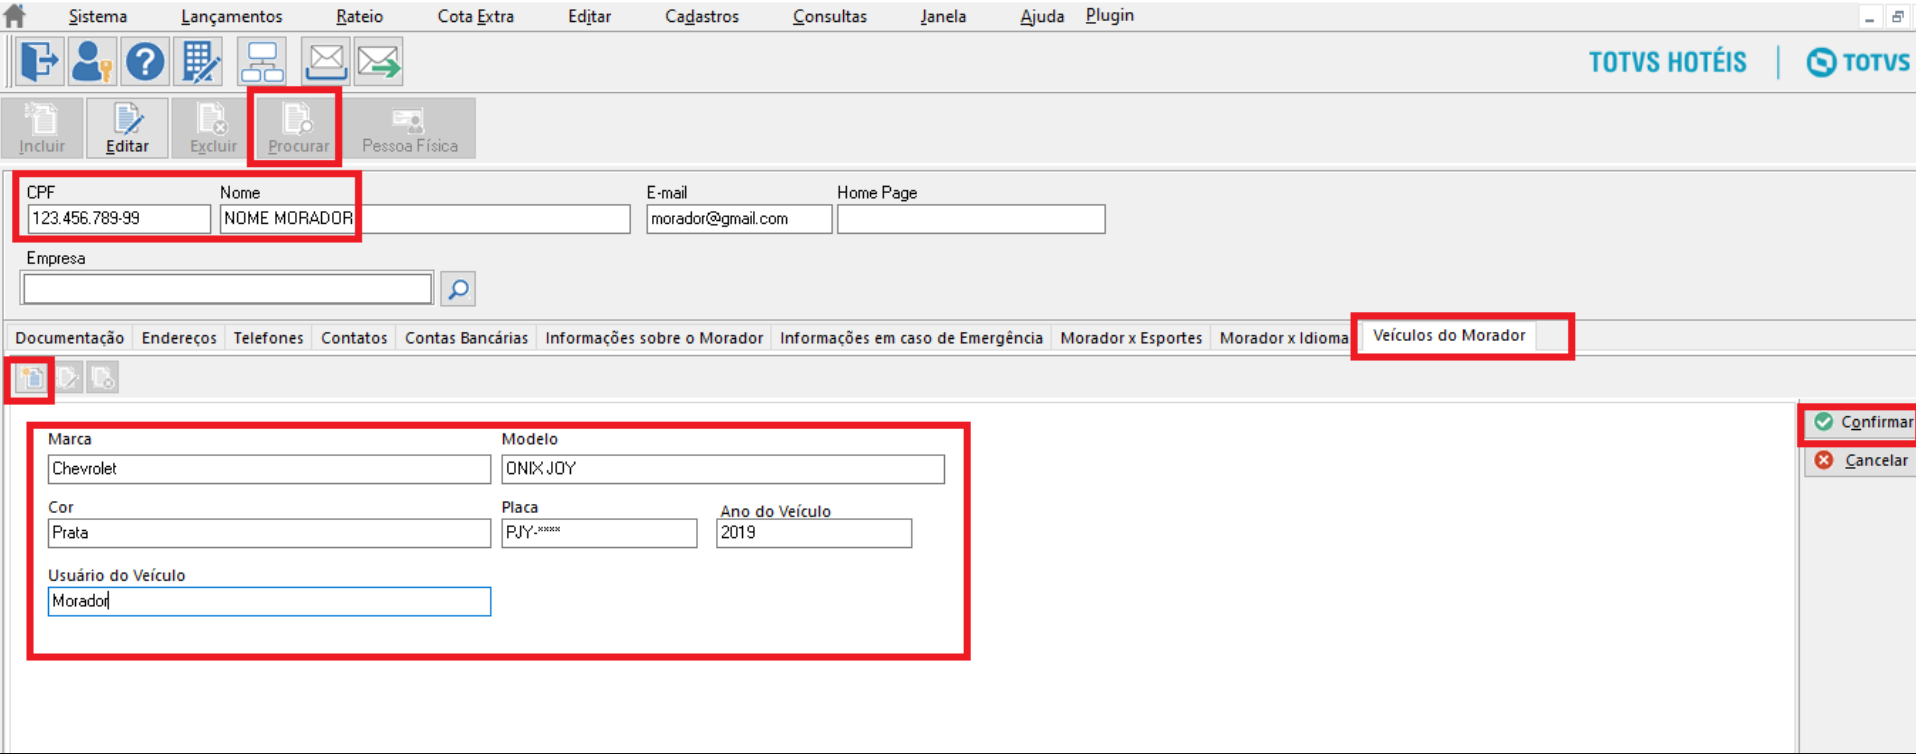Open the Cadastros menu
This screenshot has width=1916, height=754.
pos(702,16)
